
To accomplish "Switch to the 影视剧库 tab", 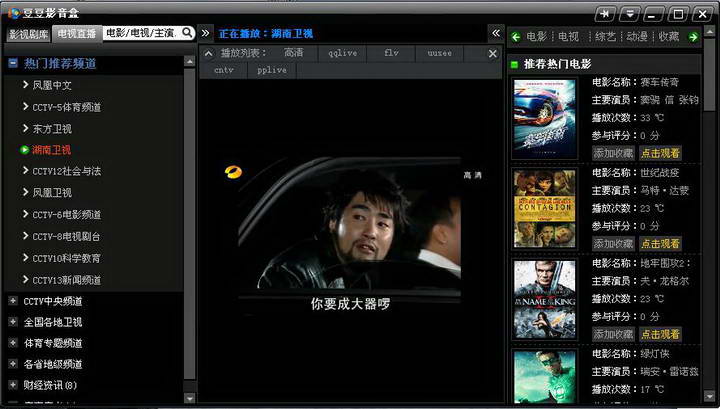I will 29,33.
